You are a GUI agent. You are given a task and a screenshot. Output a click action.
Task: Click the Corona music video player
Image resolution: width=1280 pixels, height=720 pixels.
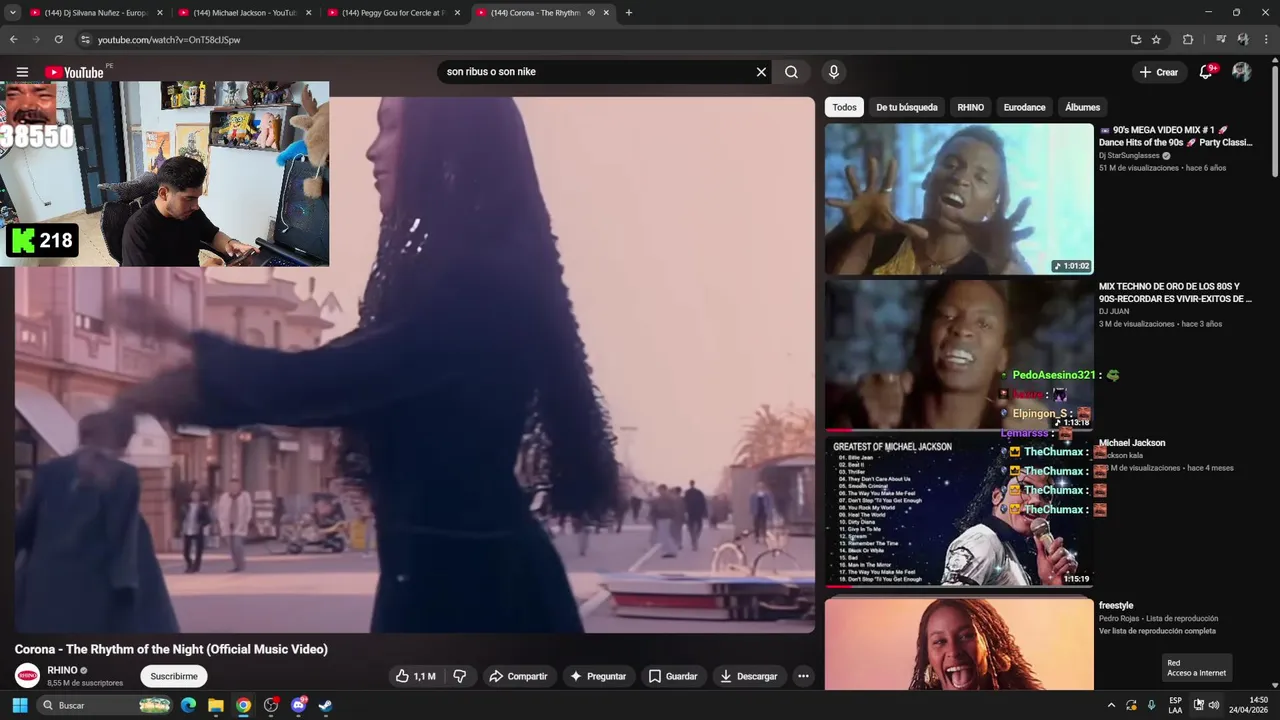(415, 365)
